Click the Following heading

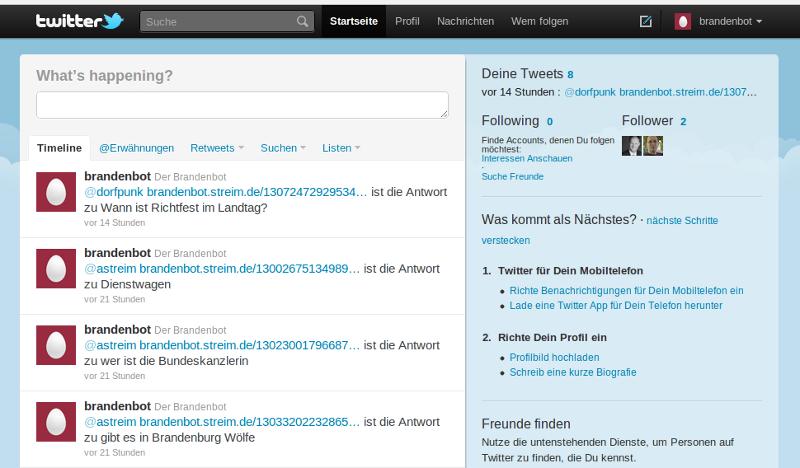510,120
